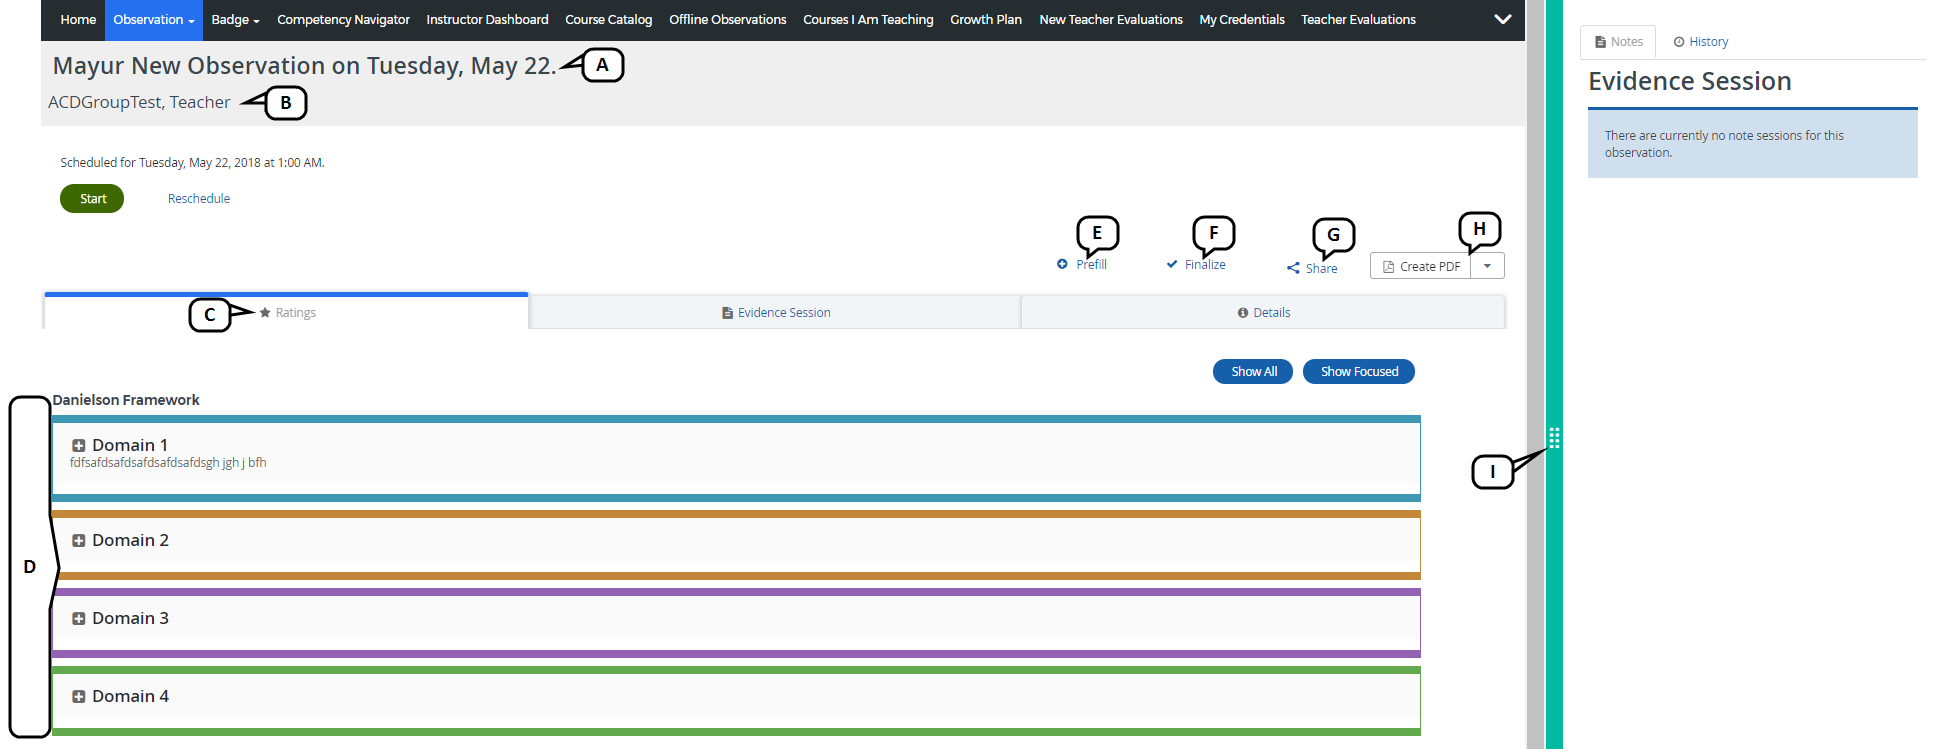This screenshot has height=749, width=1940.
Task: Open the Badge dropdown in navbar
Action: coord(235,20)
